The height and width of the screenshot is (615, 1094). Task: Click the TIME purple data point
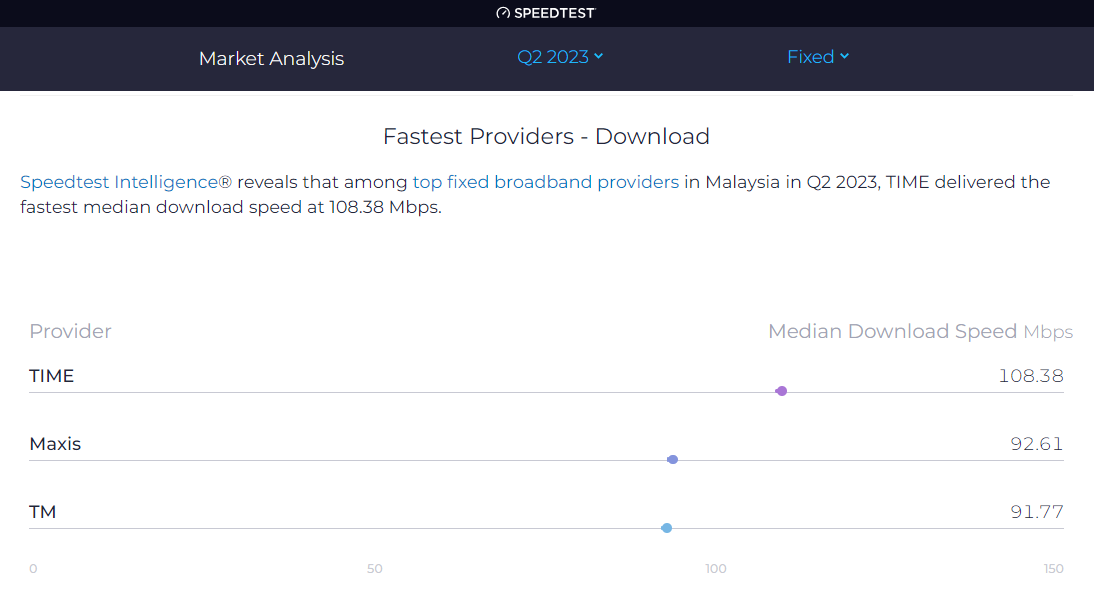782,391
